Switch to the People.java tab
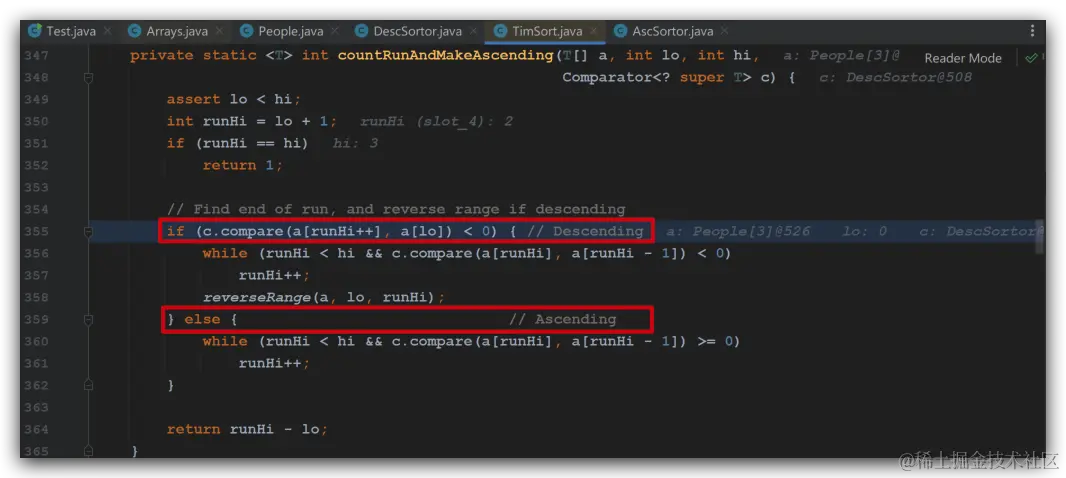 click(290, 31)
